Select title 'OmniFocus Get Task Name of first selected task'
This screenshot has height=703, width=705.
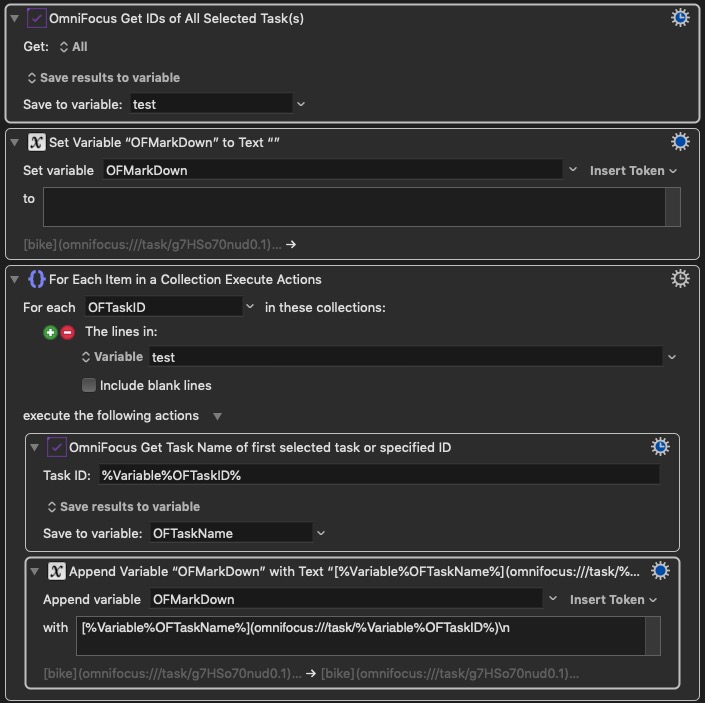(260, 447)
